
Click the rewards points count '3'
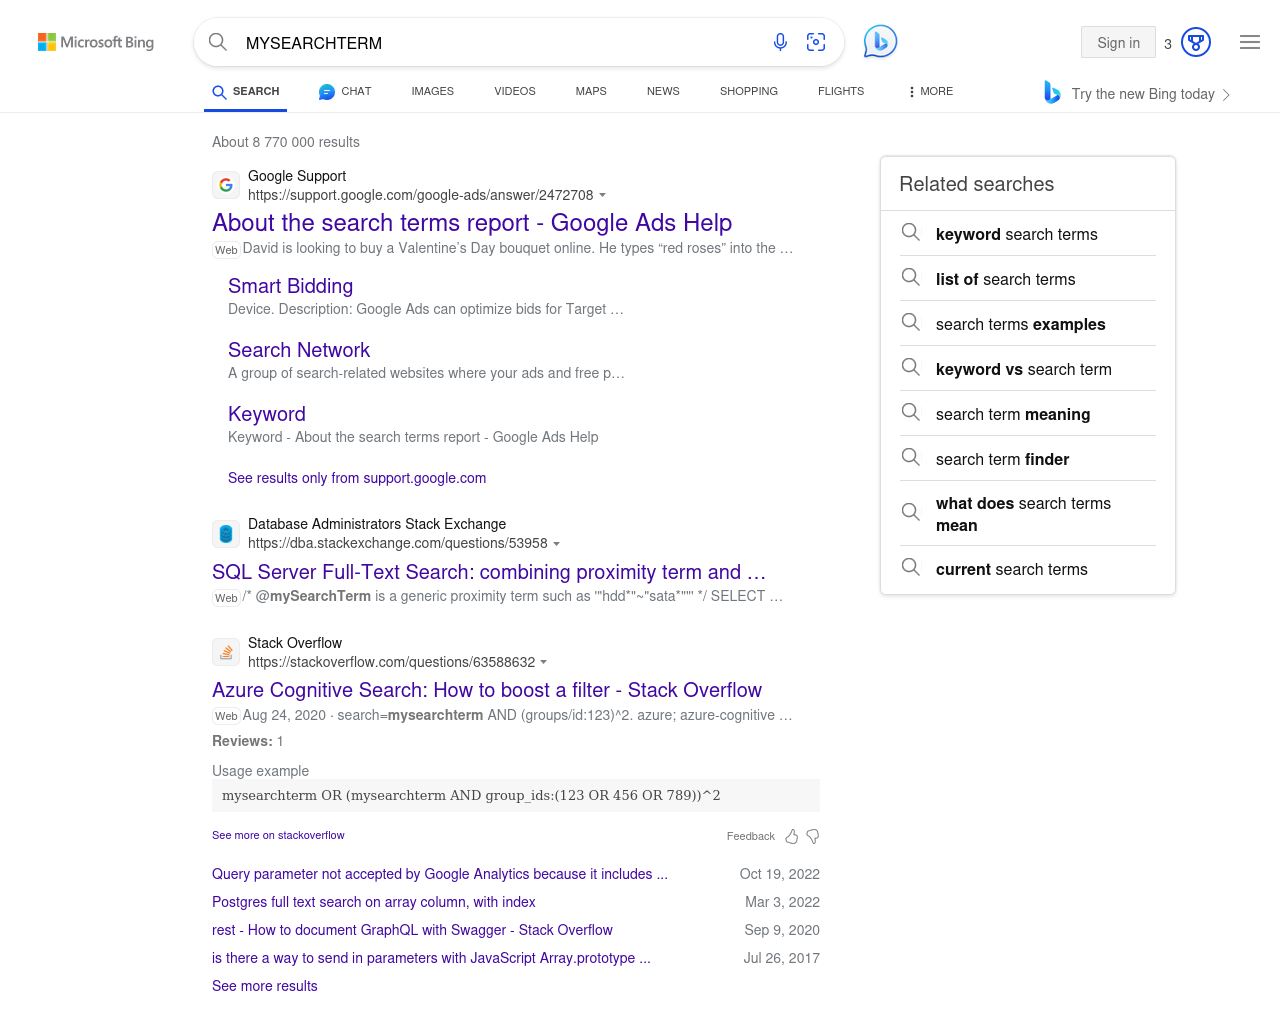pos(1168,43)
